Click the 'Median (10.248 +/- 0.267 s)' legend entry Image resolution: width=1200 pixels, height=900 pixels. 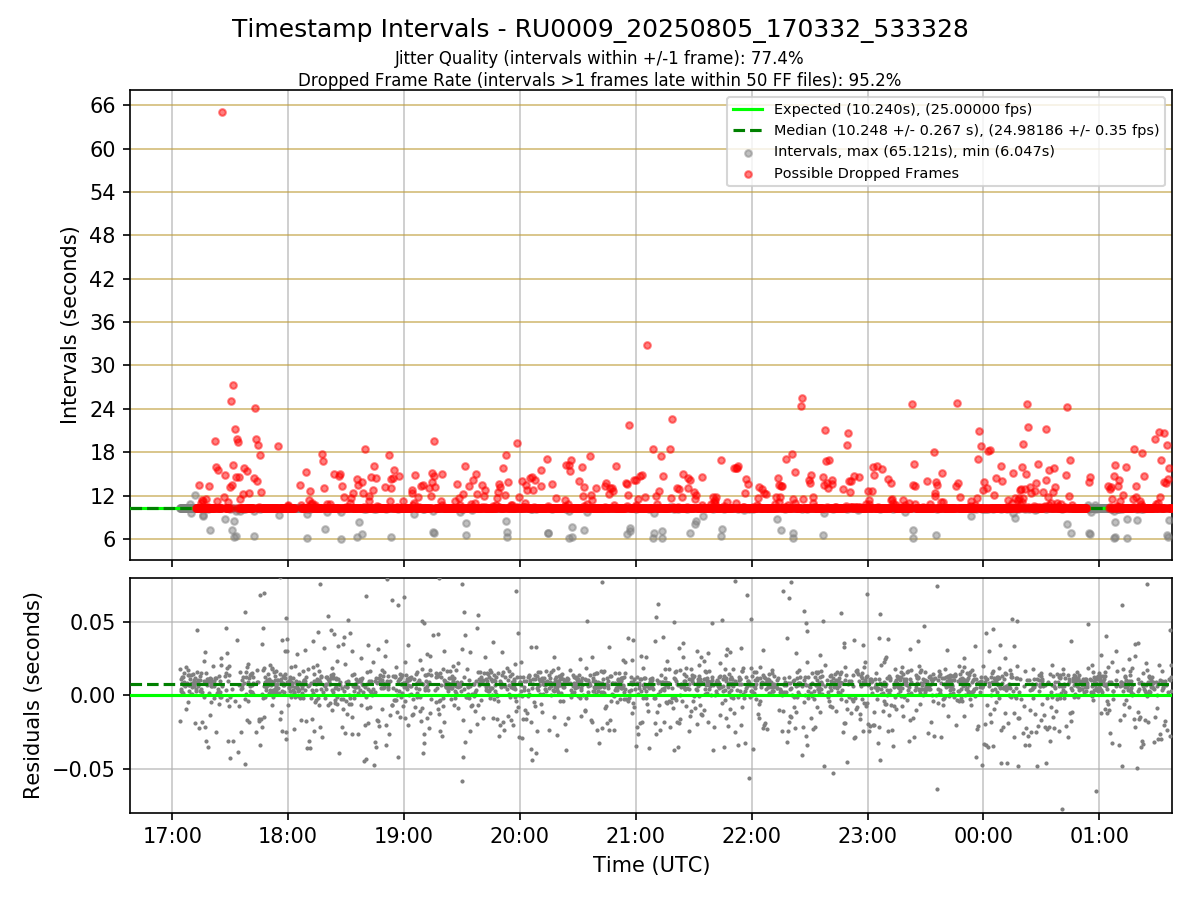pos(966,130)
